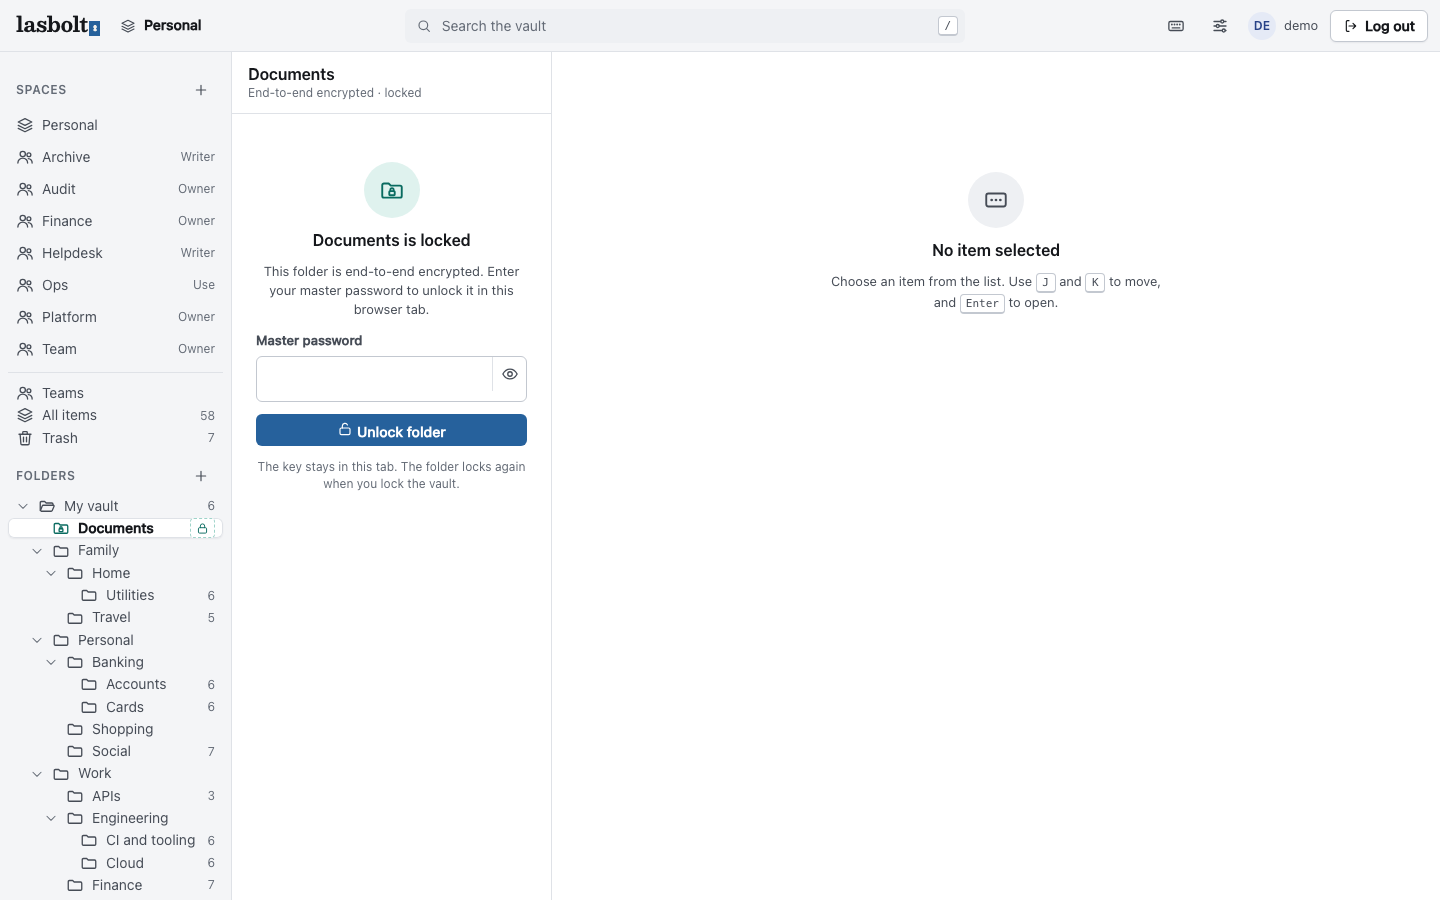Image resolution: width=1440 pixels, height=900 pixels.
Task: Open the Trash
Action: pyautogui.click(x=115, y=438)
